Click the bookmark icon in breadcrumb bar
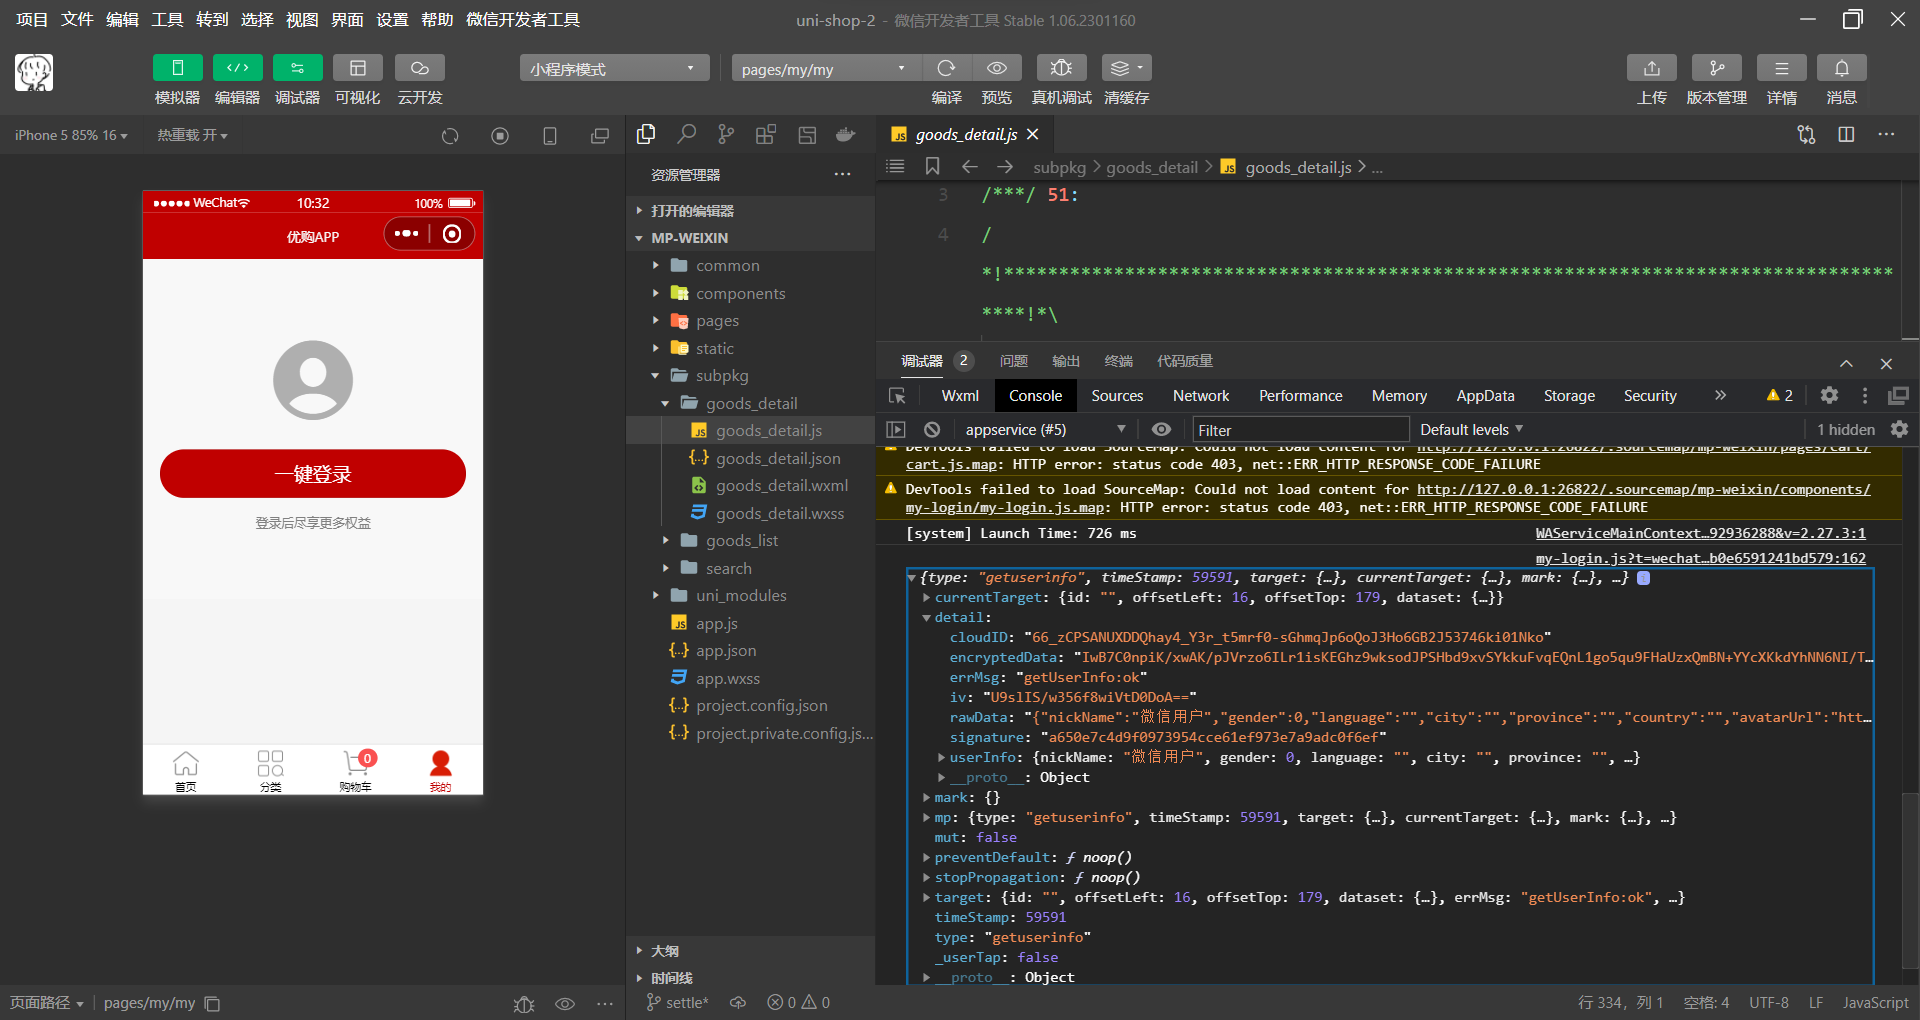 [x=932, y=166]
